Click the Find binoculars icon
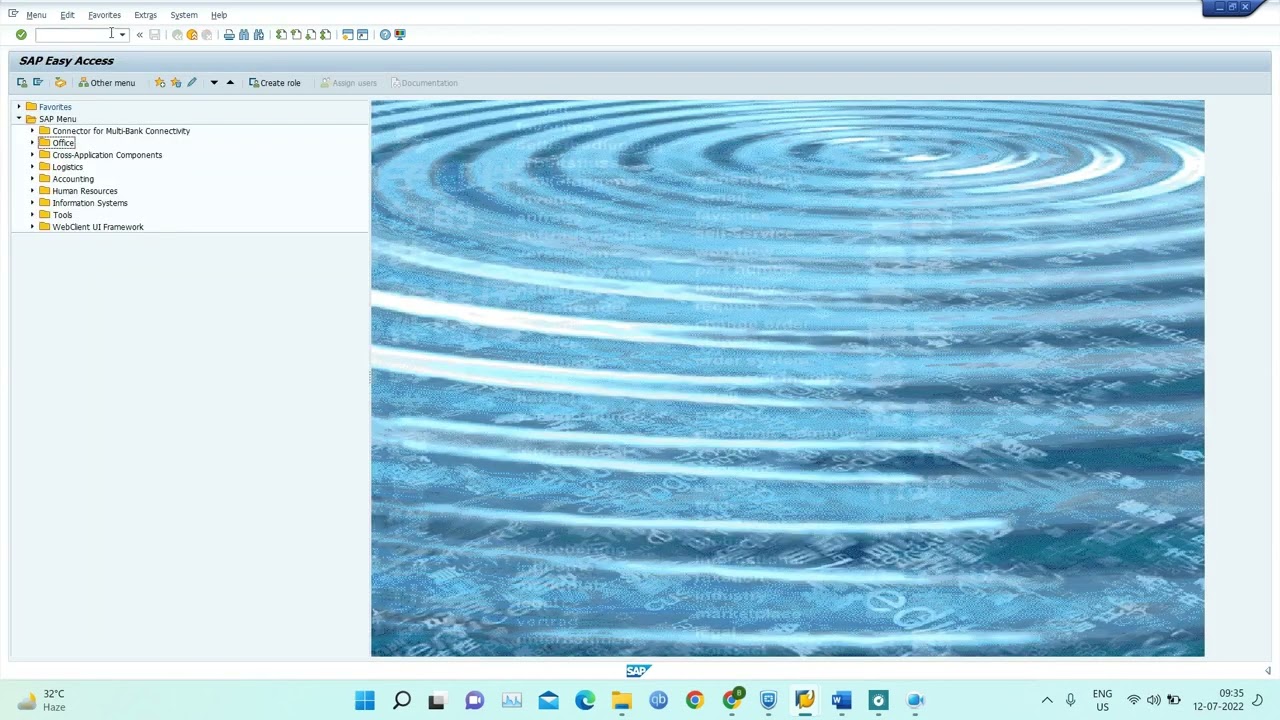Viewport: 1280px width, 720px height. pyautogui.click(x=244, y=35)
